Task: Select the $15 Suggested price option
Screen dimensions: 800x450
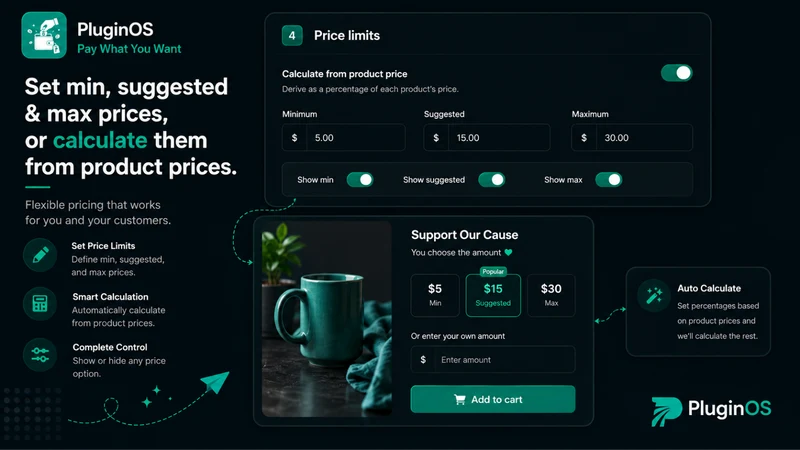Action: (493, 295)
